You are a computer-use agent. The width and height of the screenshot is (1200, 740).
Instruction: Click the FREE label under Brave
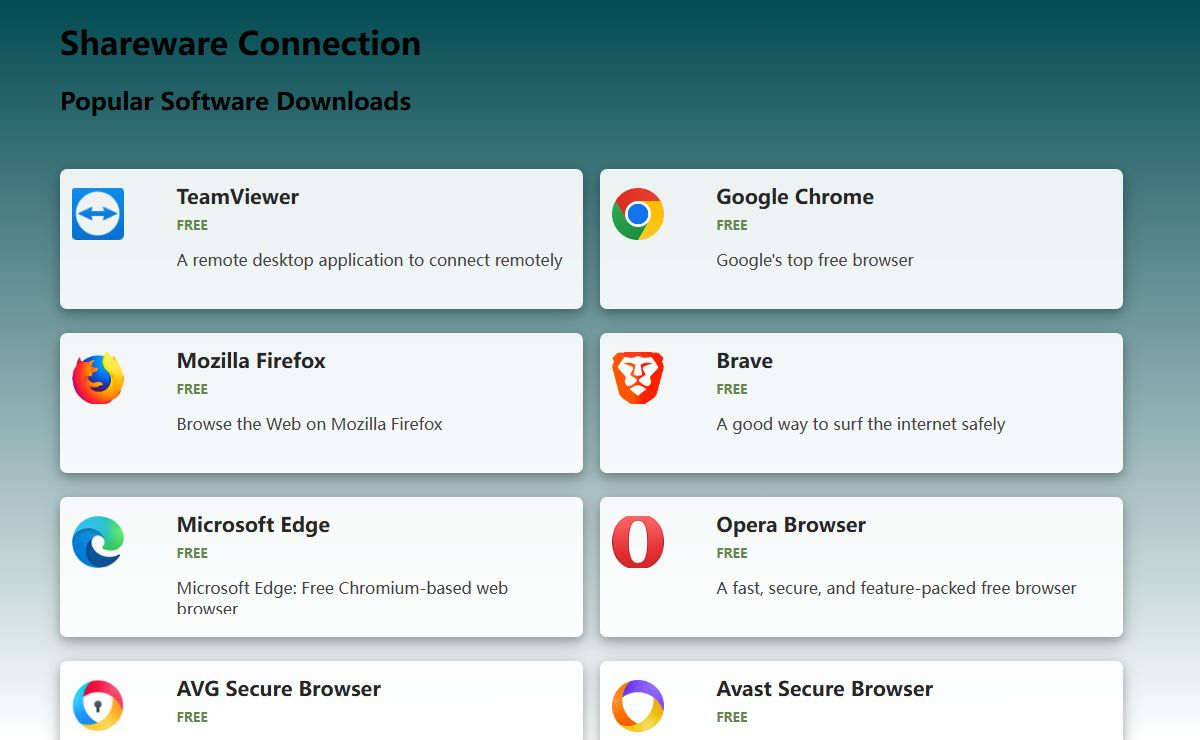point(732,389)
